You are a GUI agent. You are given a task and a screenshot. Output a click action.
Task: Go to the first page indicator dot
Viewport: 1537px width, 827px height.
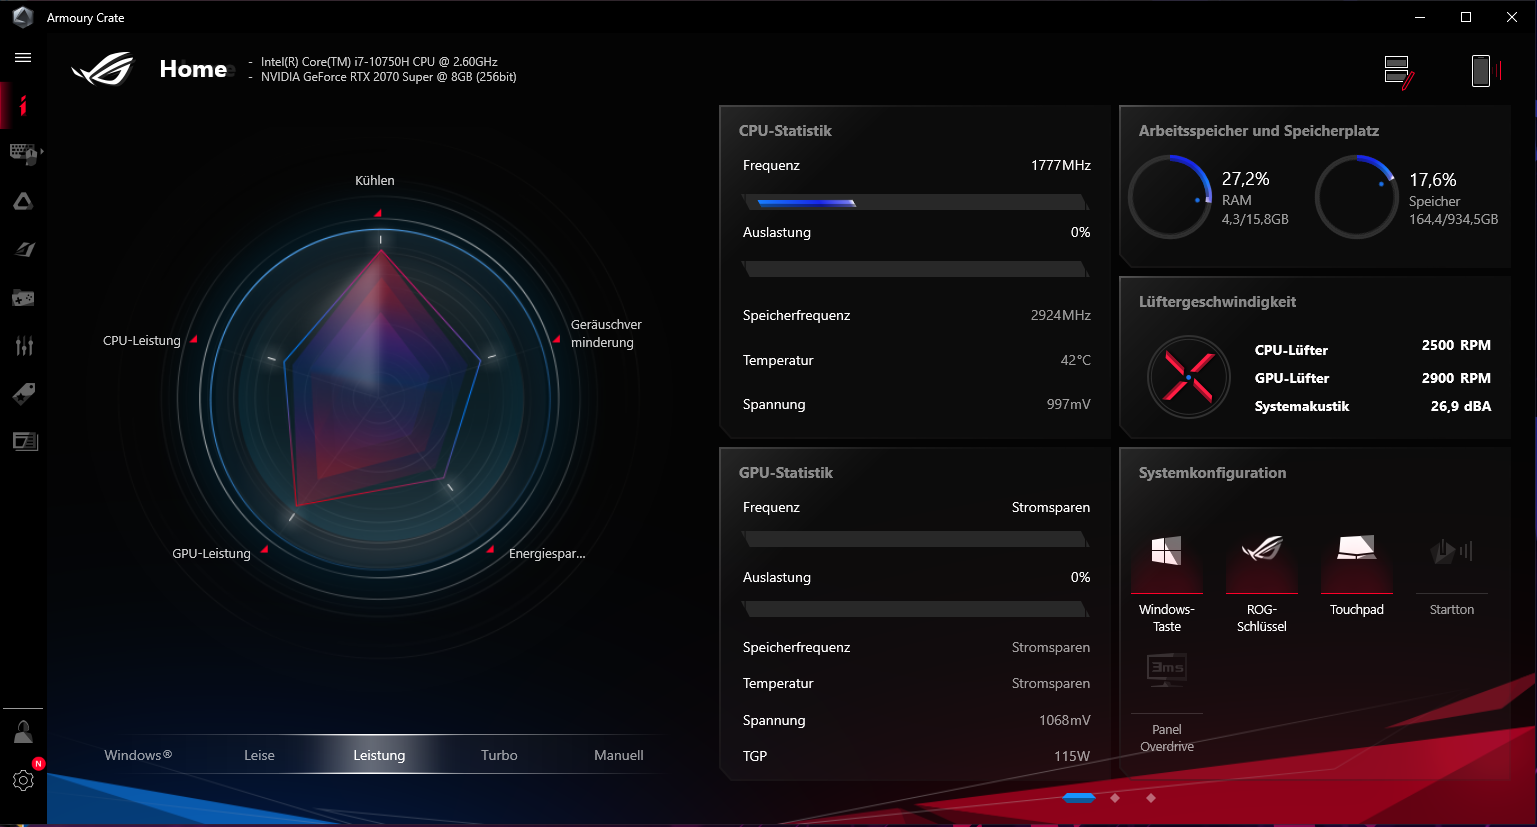click(1079, 798)
